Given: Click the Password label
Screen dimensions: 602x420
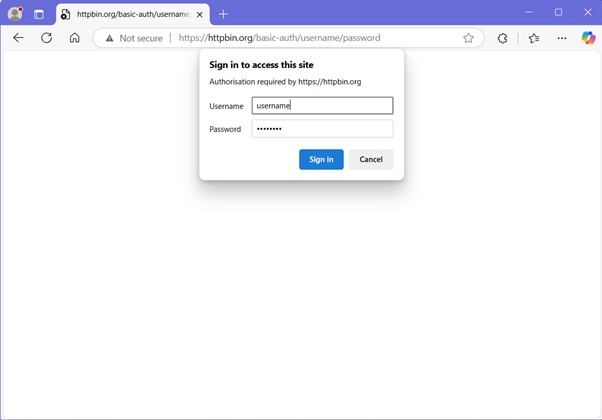Looking at the screenshot, I should pyautogui.click(x=225, y=129).
